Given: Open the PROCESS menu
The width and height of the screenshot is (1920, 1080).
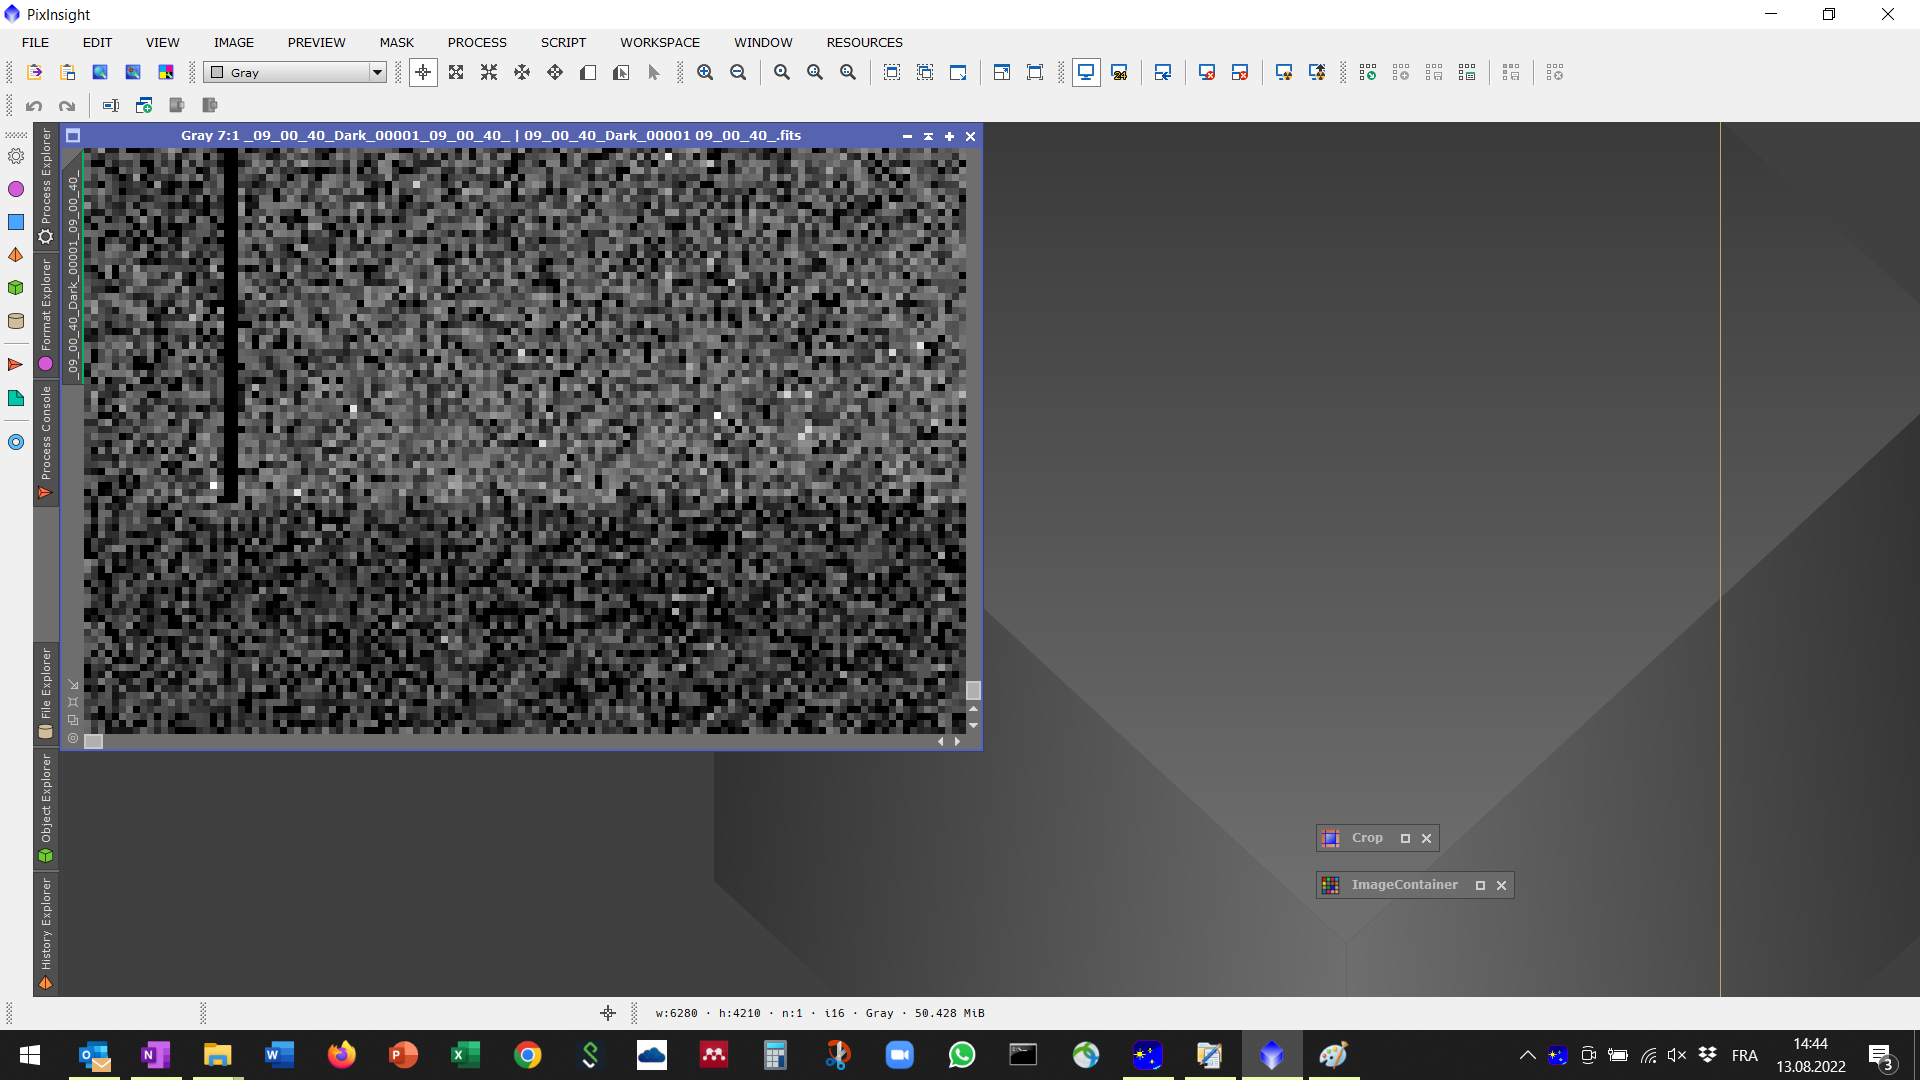Looking at the screenshot, I should 477,42.
